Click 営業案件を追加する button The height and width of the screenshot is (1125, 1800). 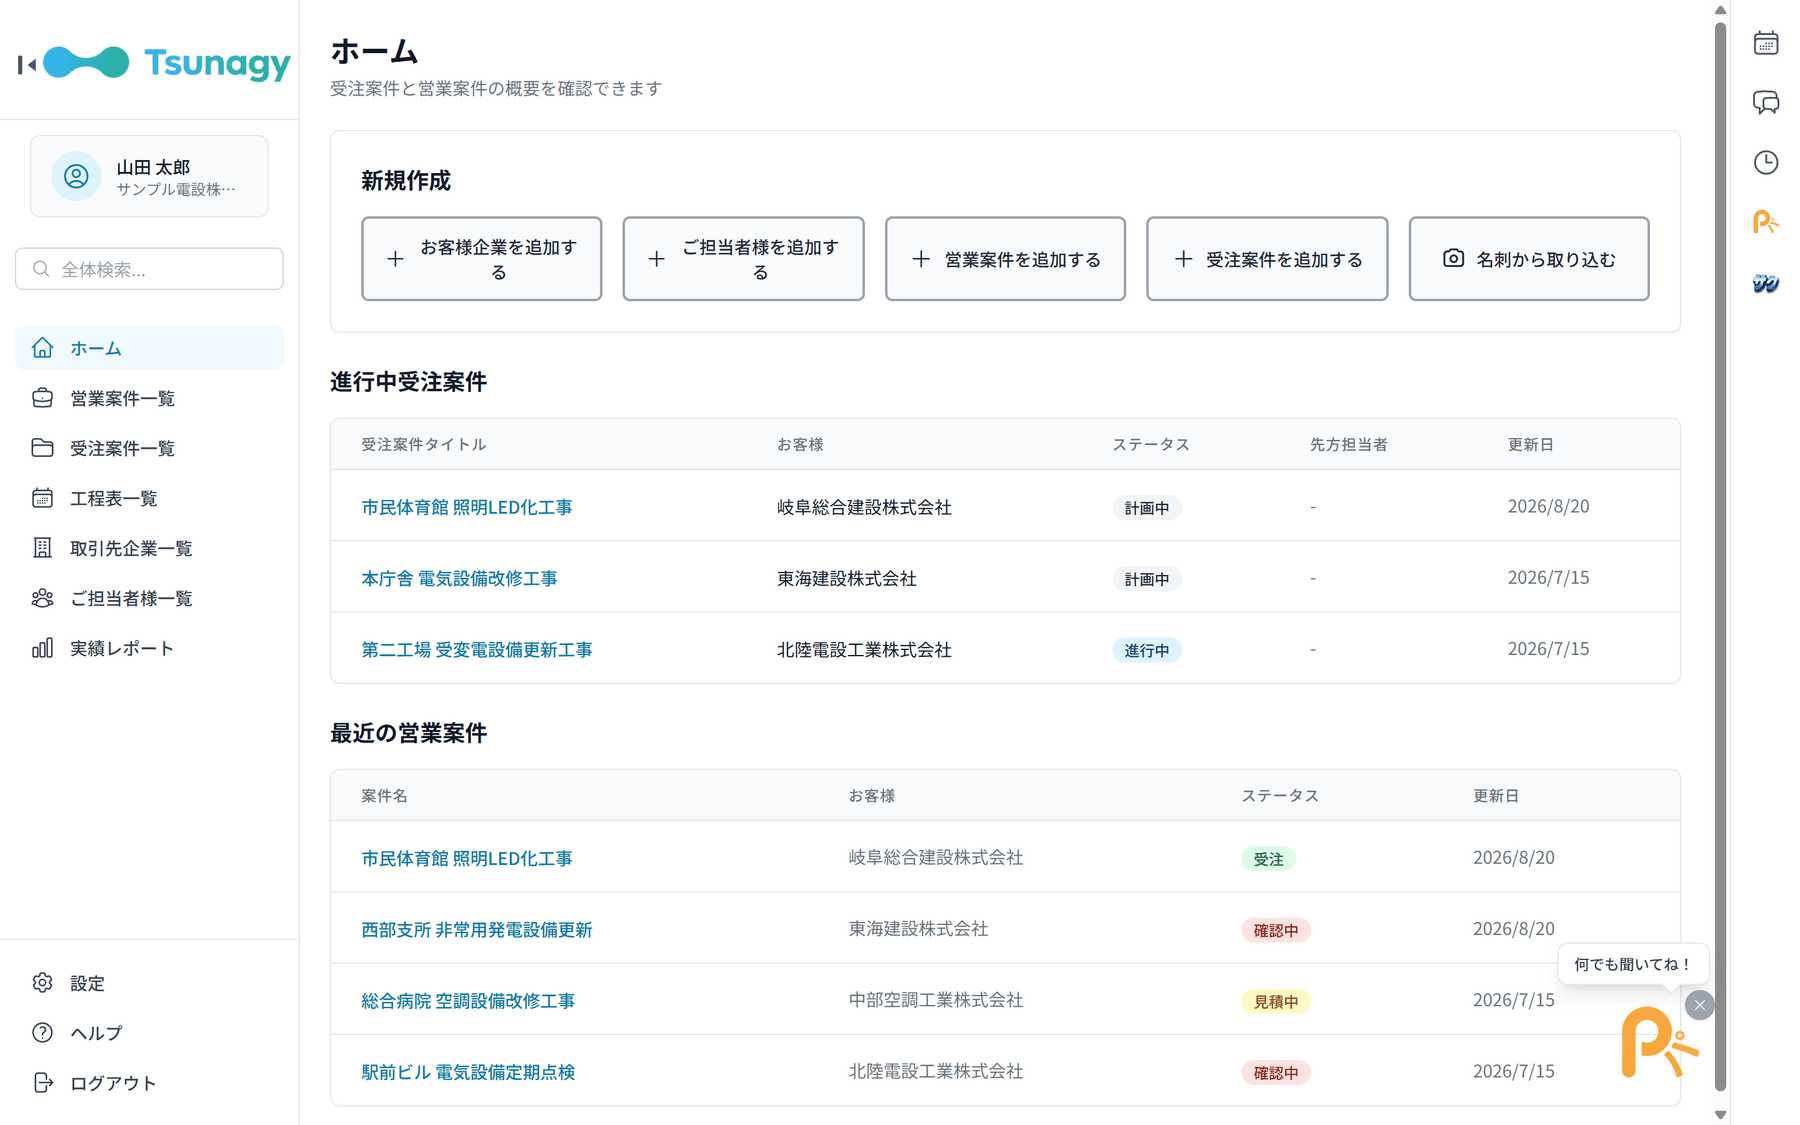coord(1005,259)
